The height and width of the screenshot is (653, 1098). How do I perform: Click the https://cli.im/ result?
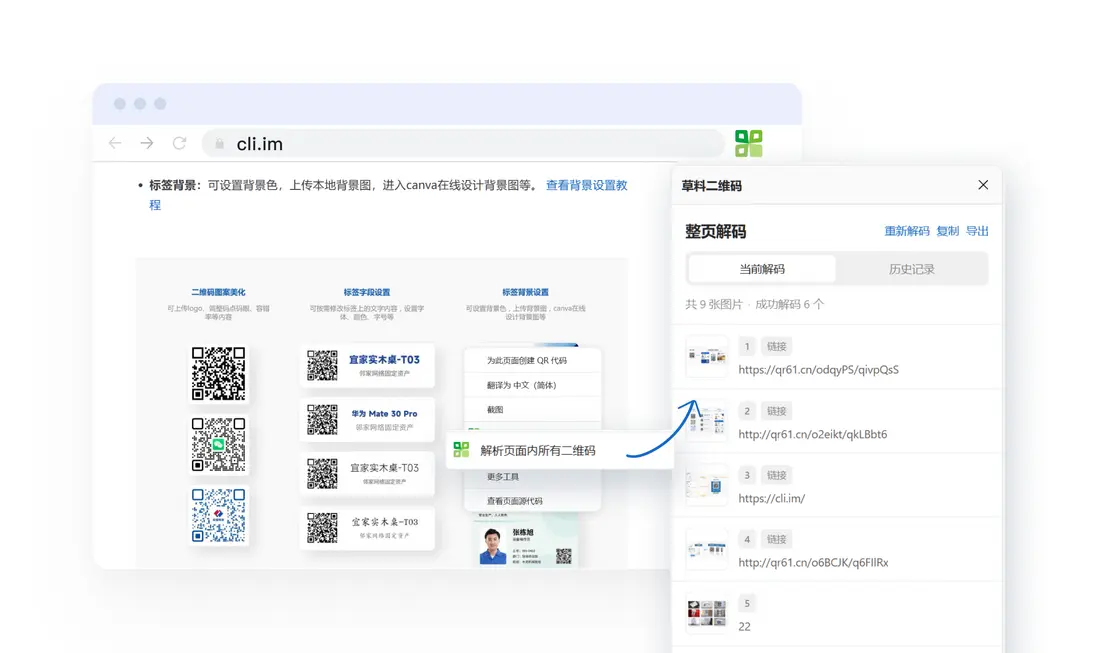[x=772, y=498]
